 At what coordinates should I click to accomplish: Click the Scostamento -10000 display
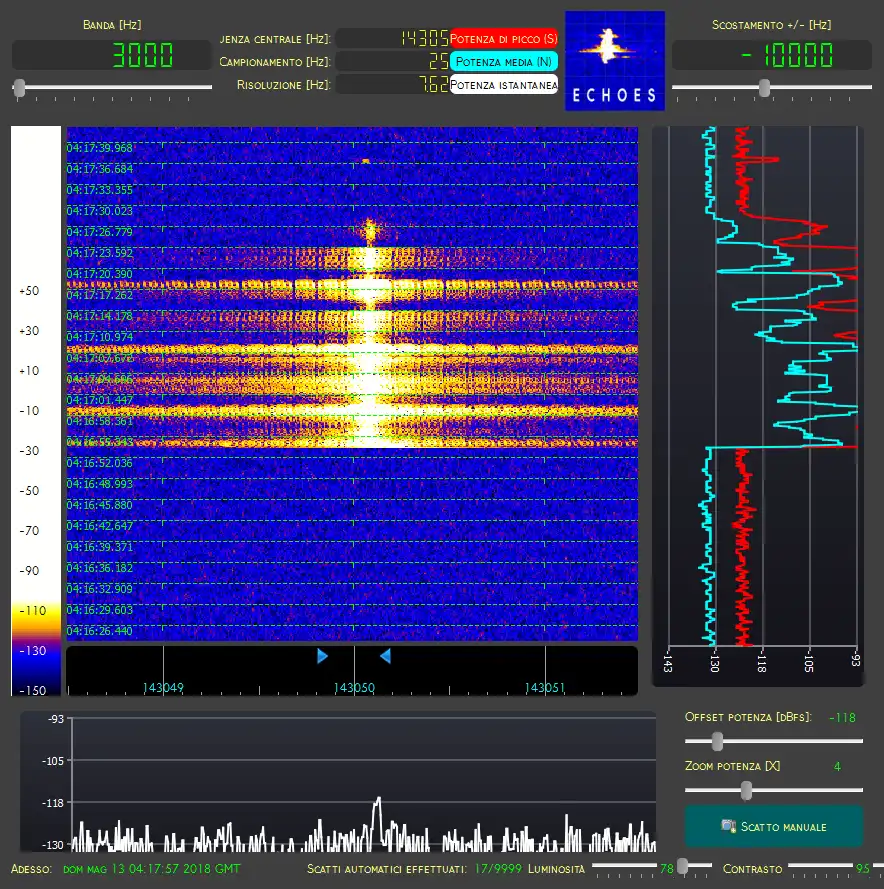pyautogui.click(x=771, y=55)
